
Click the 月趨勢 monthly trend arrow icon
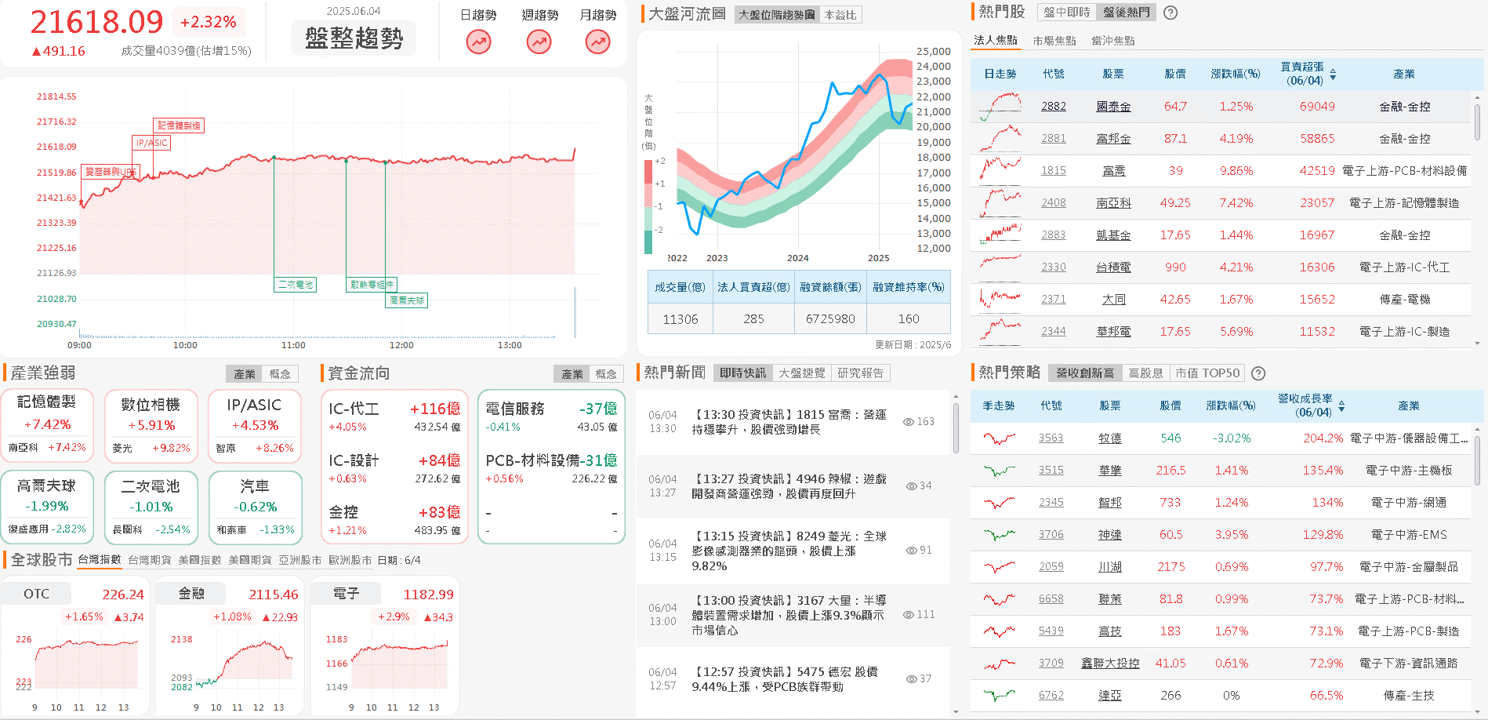click(598, 42)
